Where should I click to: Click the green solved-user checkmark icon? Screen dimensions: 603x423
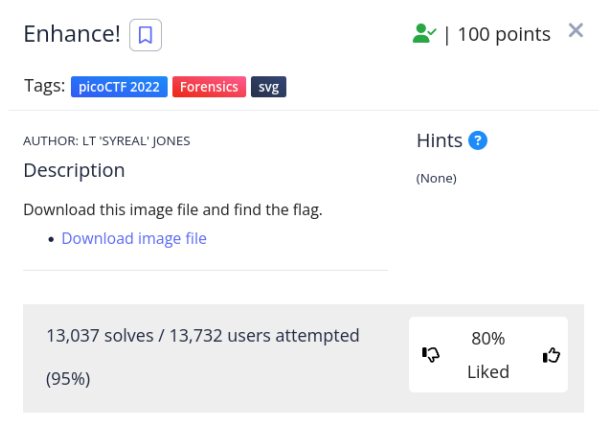(x=425, y=34)
